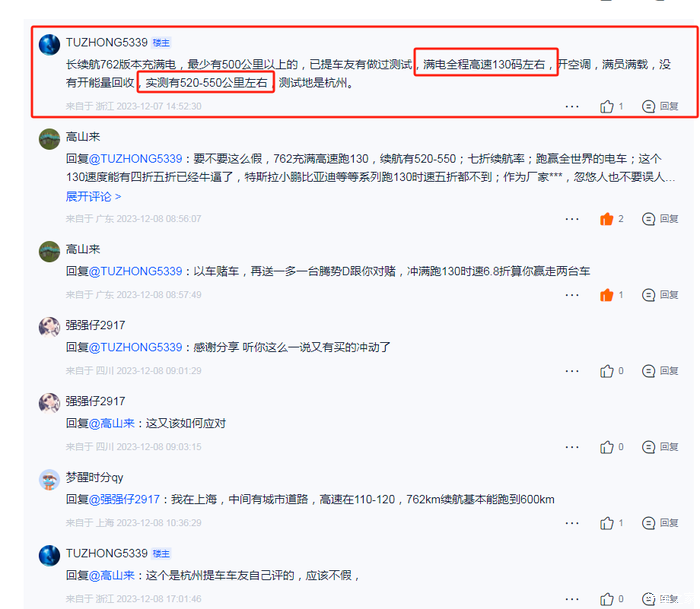View 高山来's avatar on the first reply
The width and height of the screenshot is (700, 609).
tap(50, 139)
